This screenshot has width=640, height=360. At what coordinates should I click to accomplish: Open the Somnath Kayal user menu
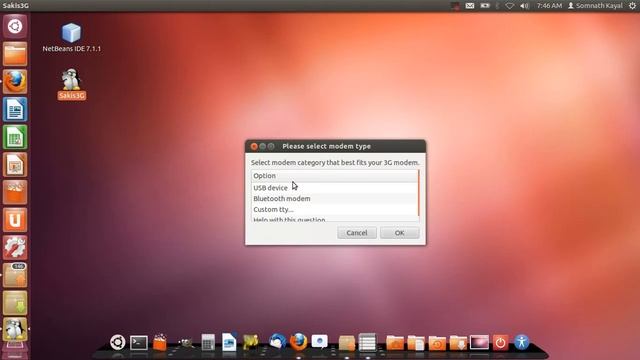[x=595, y=6]
